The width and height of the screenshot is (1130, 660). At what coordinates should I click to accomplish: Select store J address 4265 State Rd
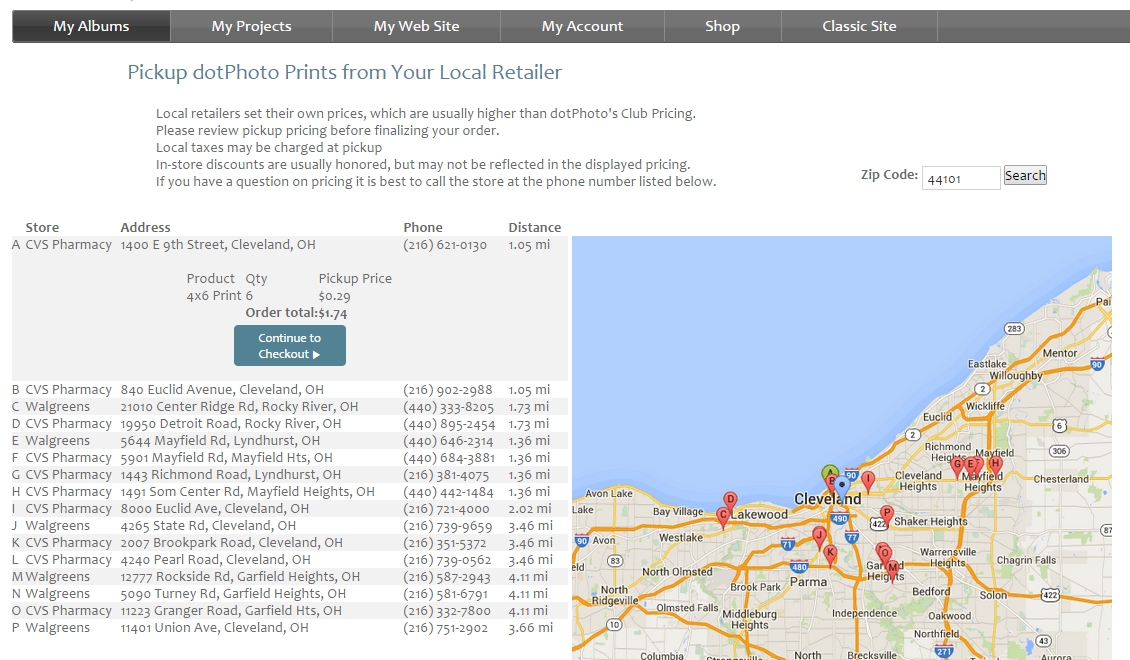click(x=208, y=525)
